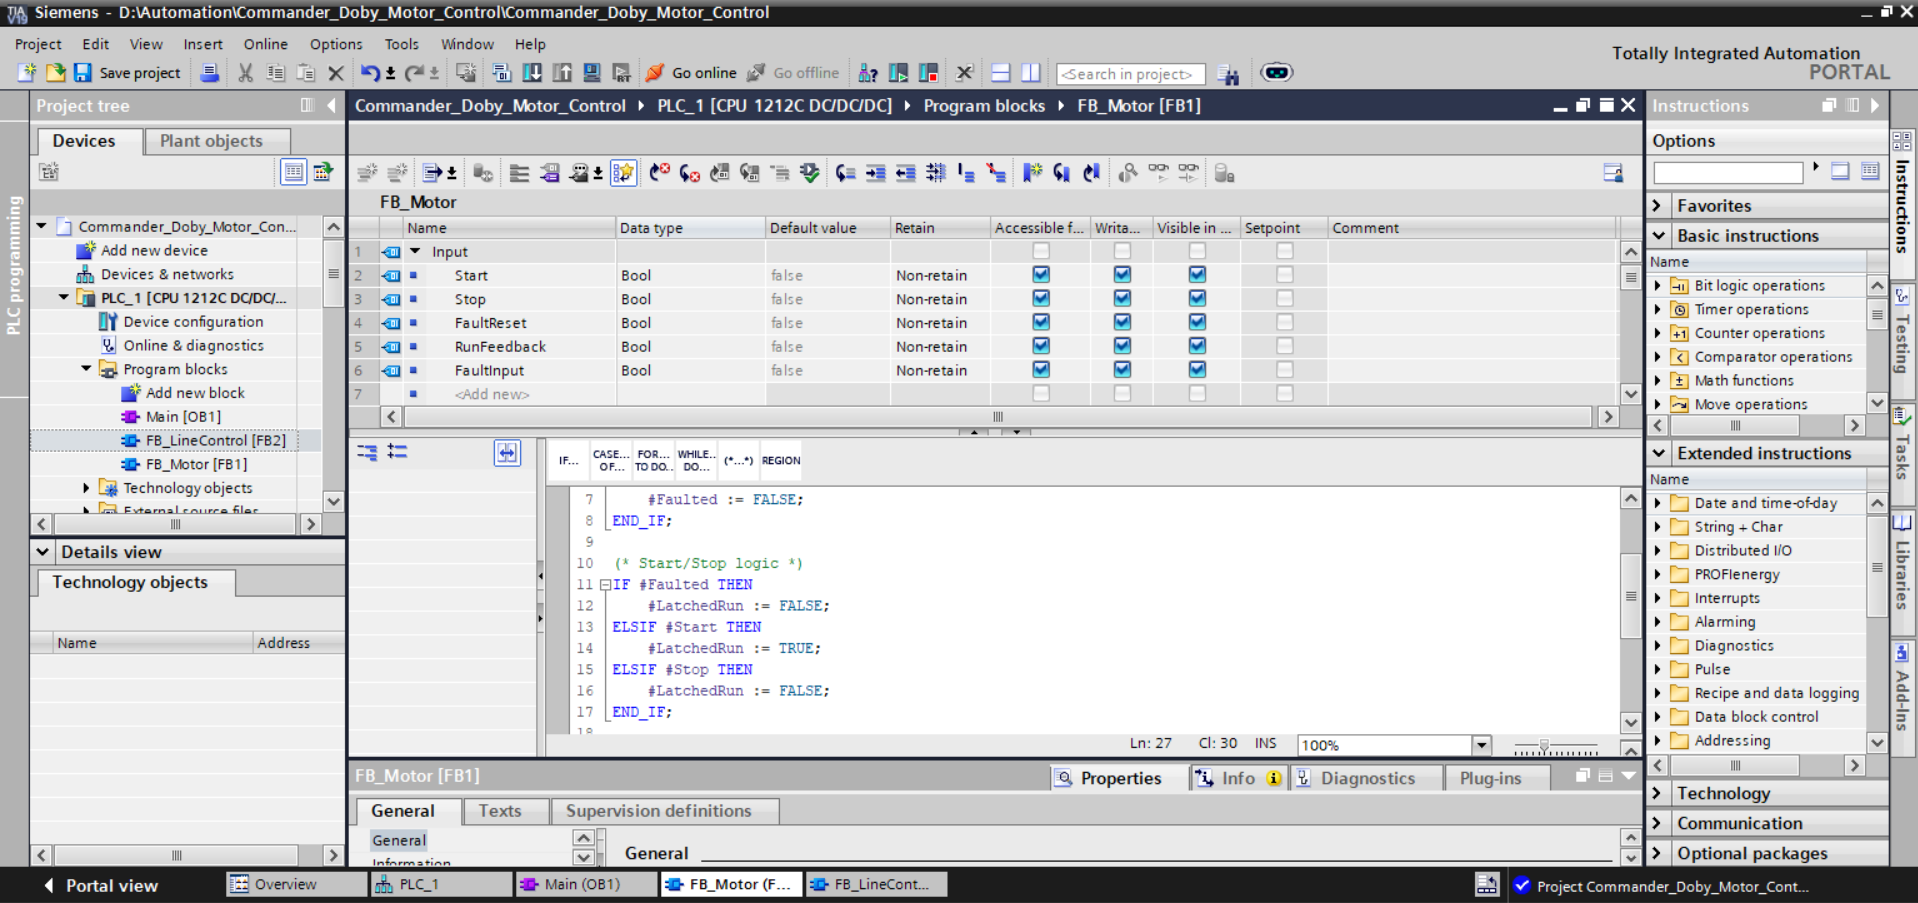Viewport: 1918px width, 903px height.
Task: Expand Bit logic operations folder
Action: (x=1658, y=286)
